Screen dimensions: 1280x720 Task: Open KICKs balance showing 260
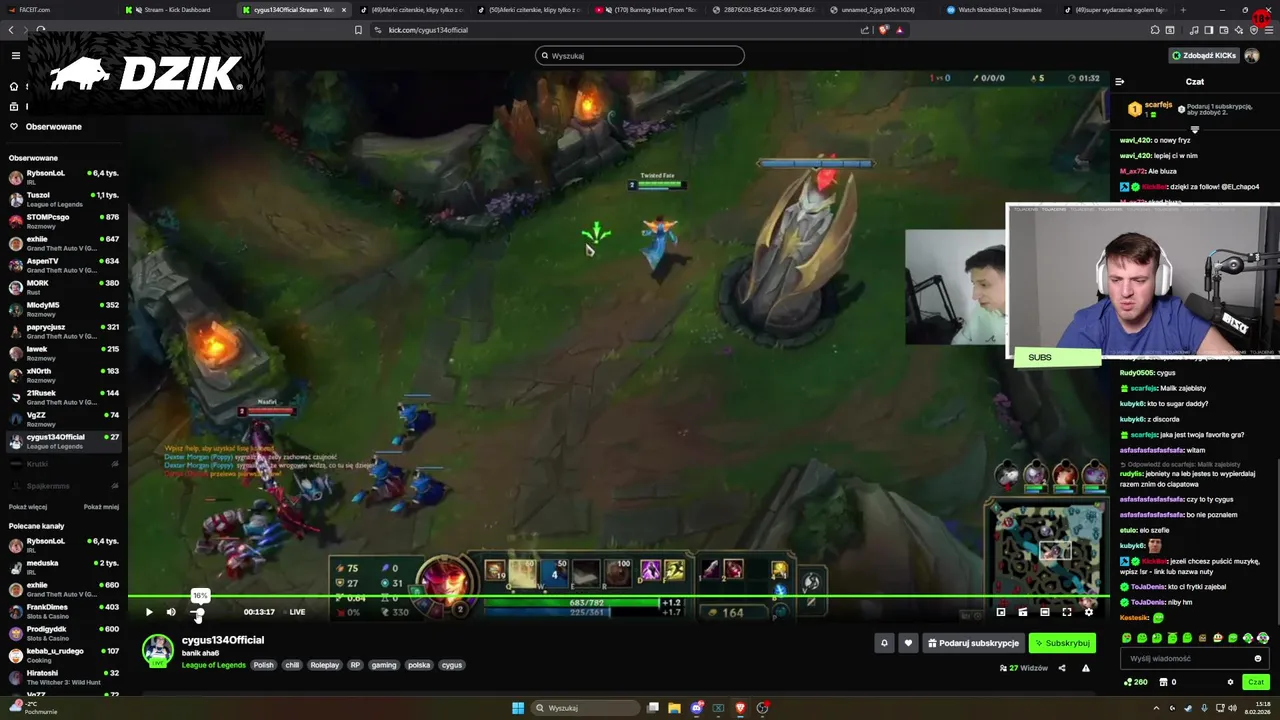[1135, 682]
